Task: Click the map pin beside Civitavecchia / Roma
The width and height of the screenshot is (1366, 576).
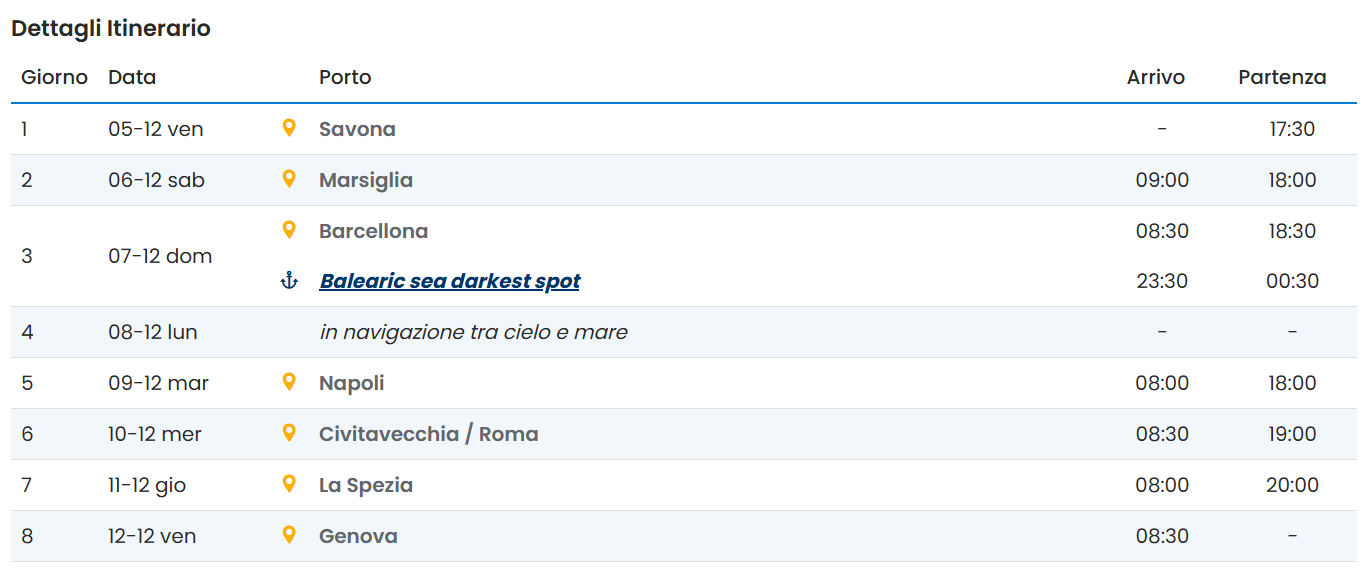Action: point(289,433)
